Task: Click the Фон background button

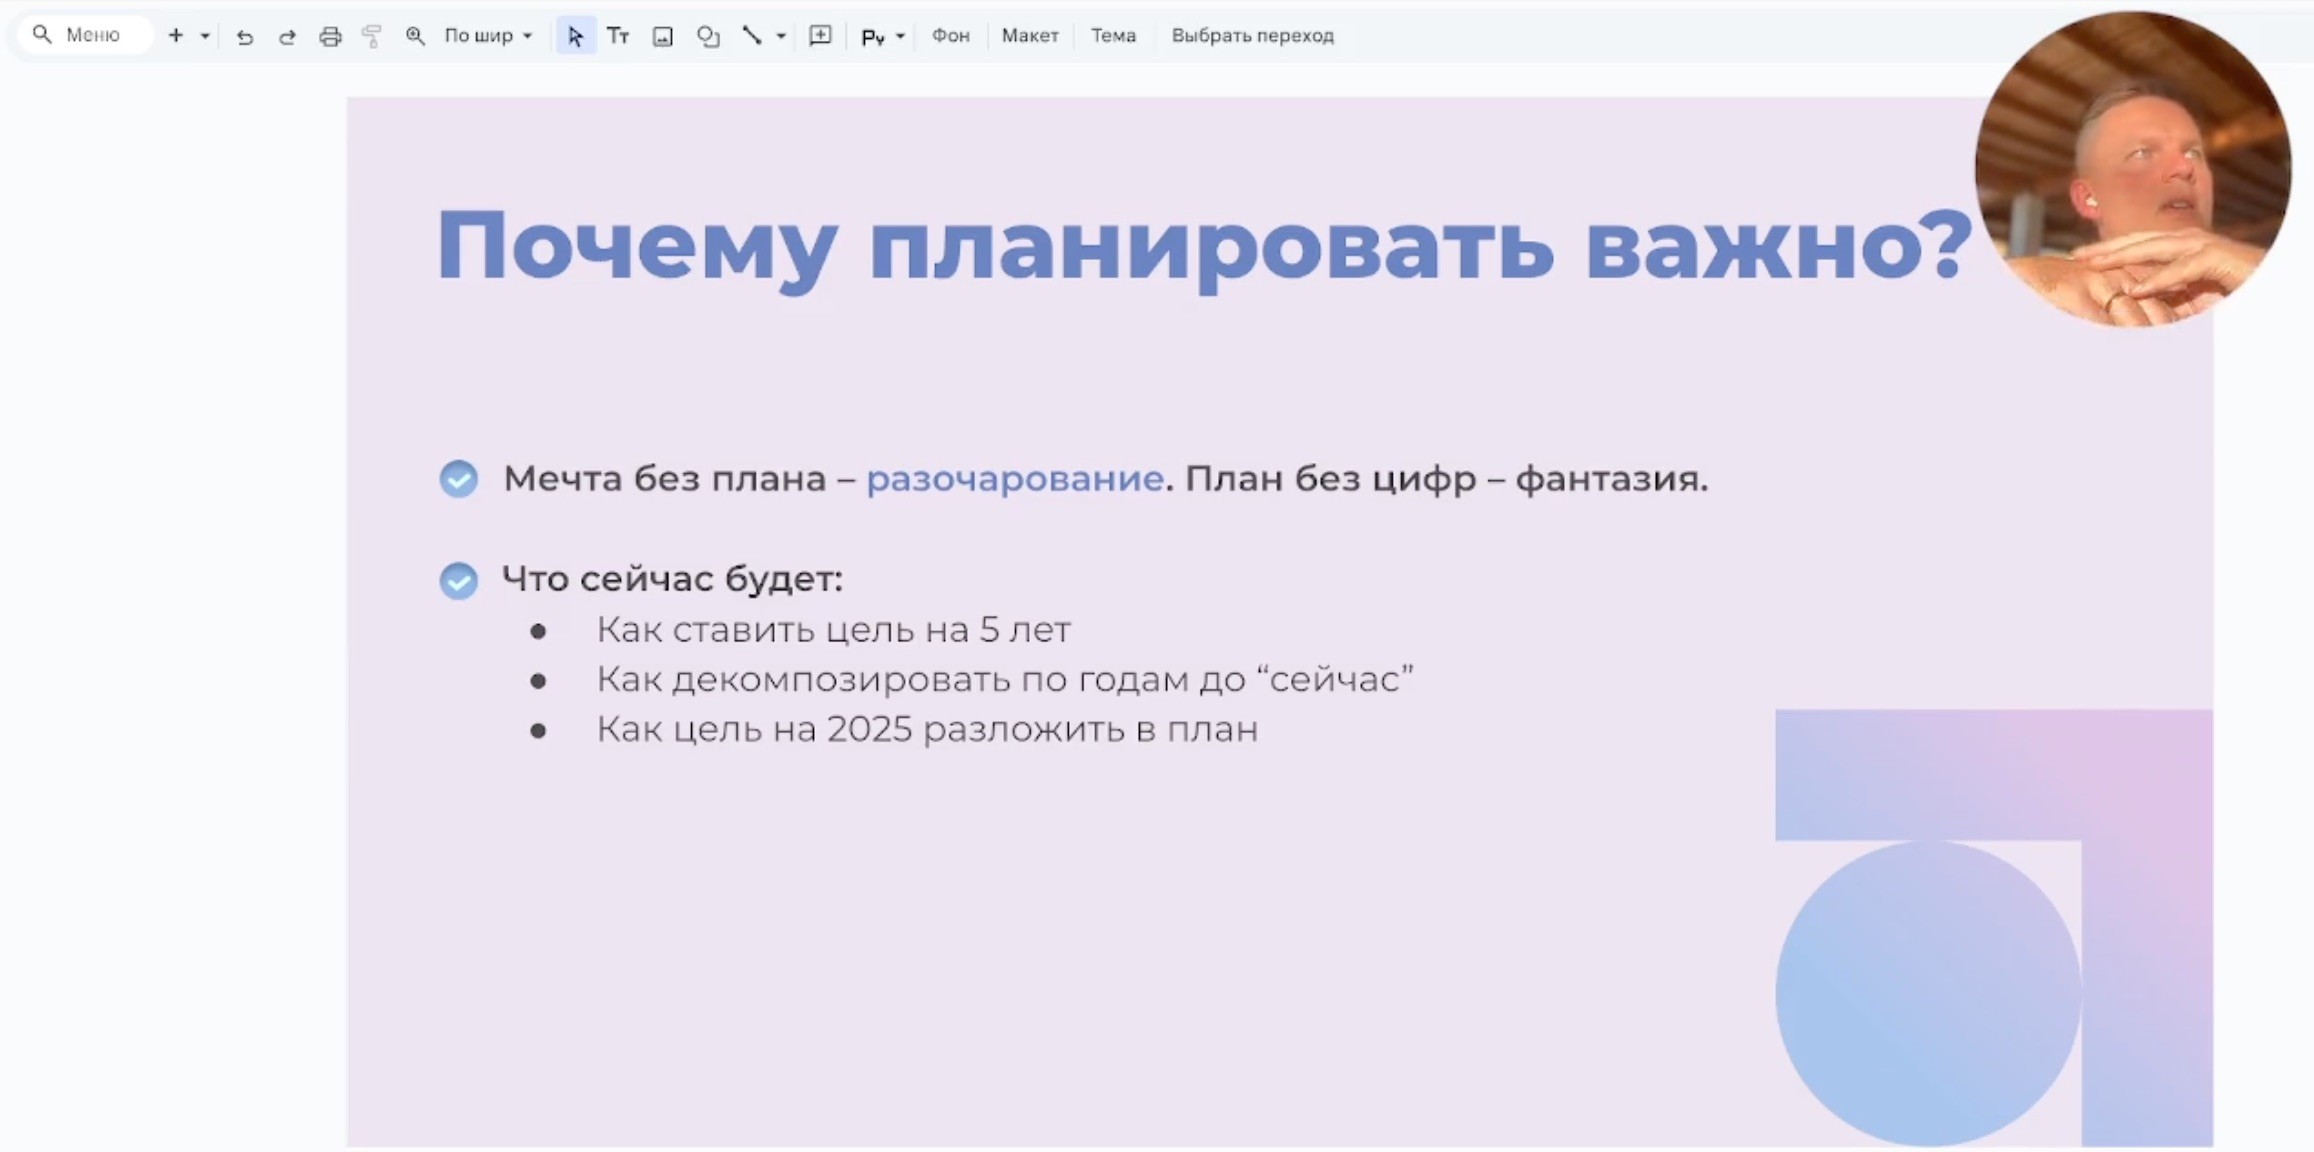Action: coord(950,36)
